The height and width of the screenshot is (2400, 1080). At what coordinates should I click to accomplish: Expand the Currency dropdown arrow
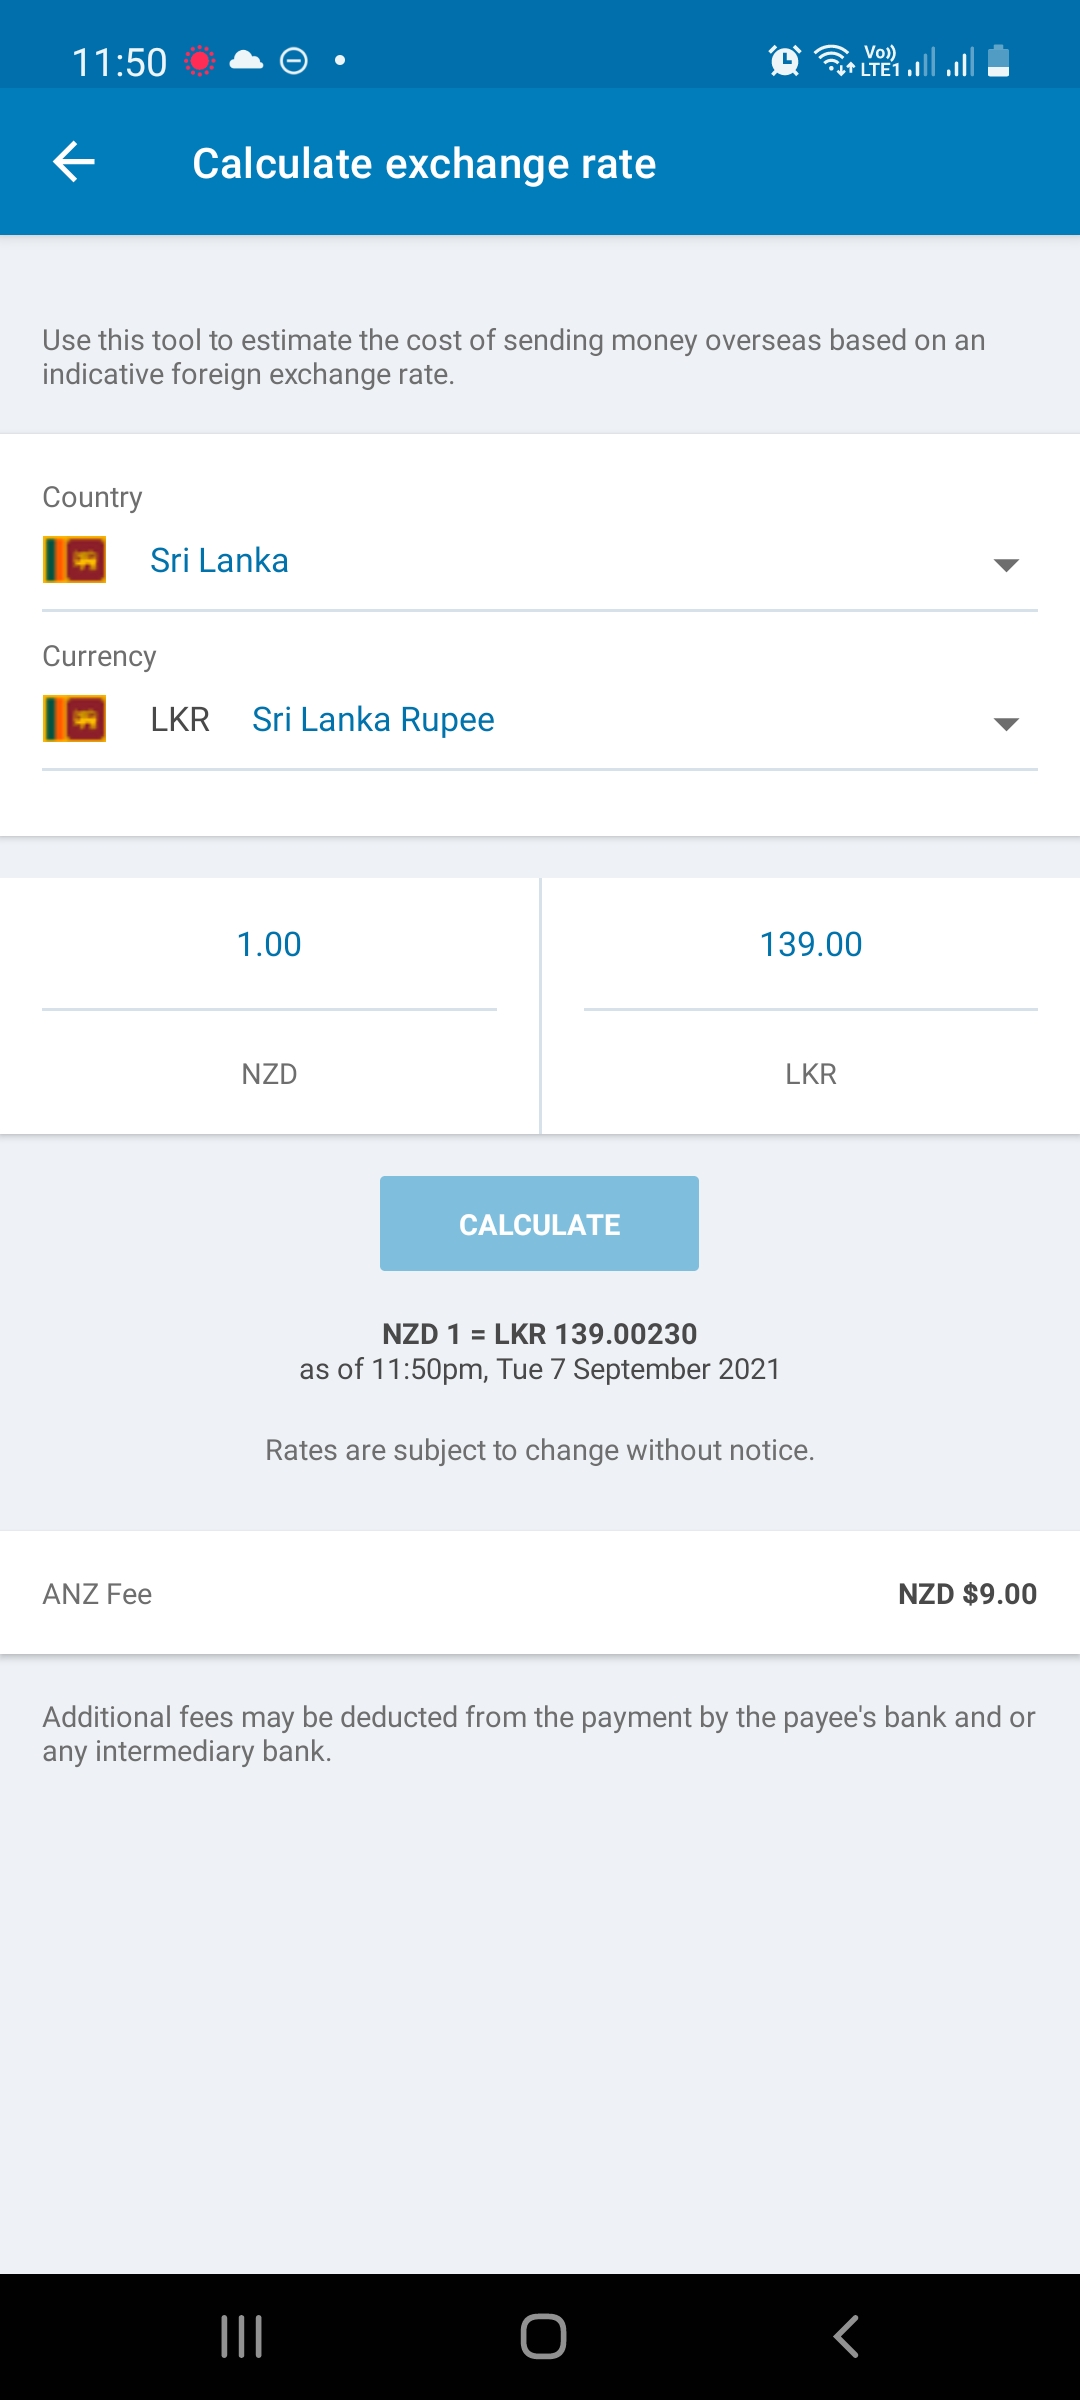pos(1006,724)
